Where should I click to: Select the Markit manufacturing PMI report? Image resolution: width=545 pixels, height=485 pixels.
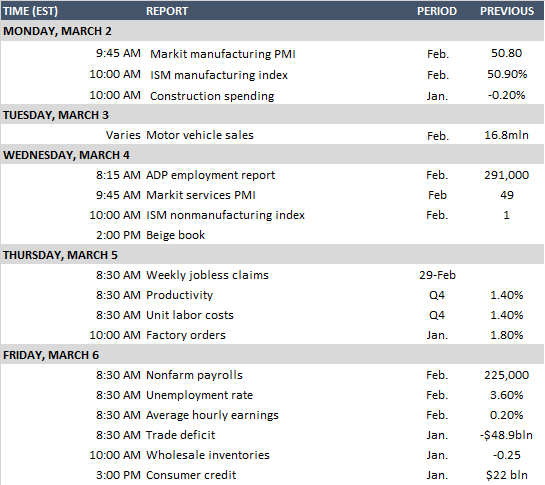tap(223, 54)
